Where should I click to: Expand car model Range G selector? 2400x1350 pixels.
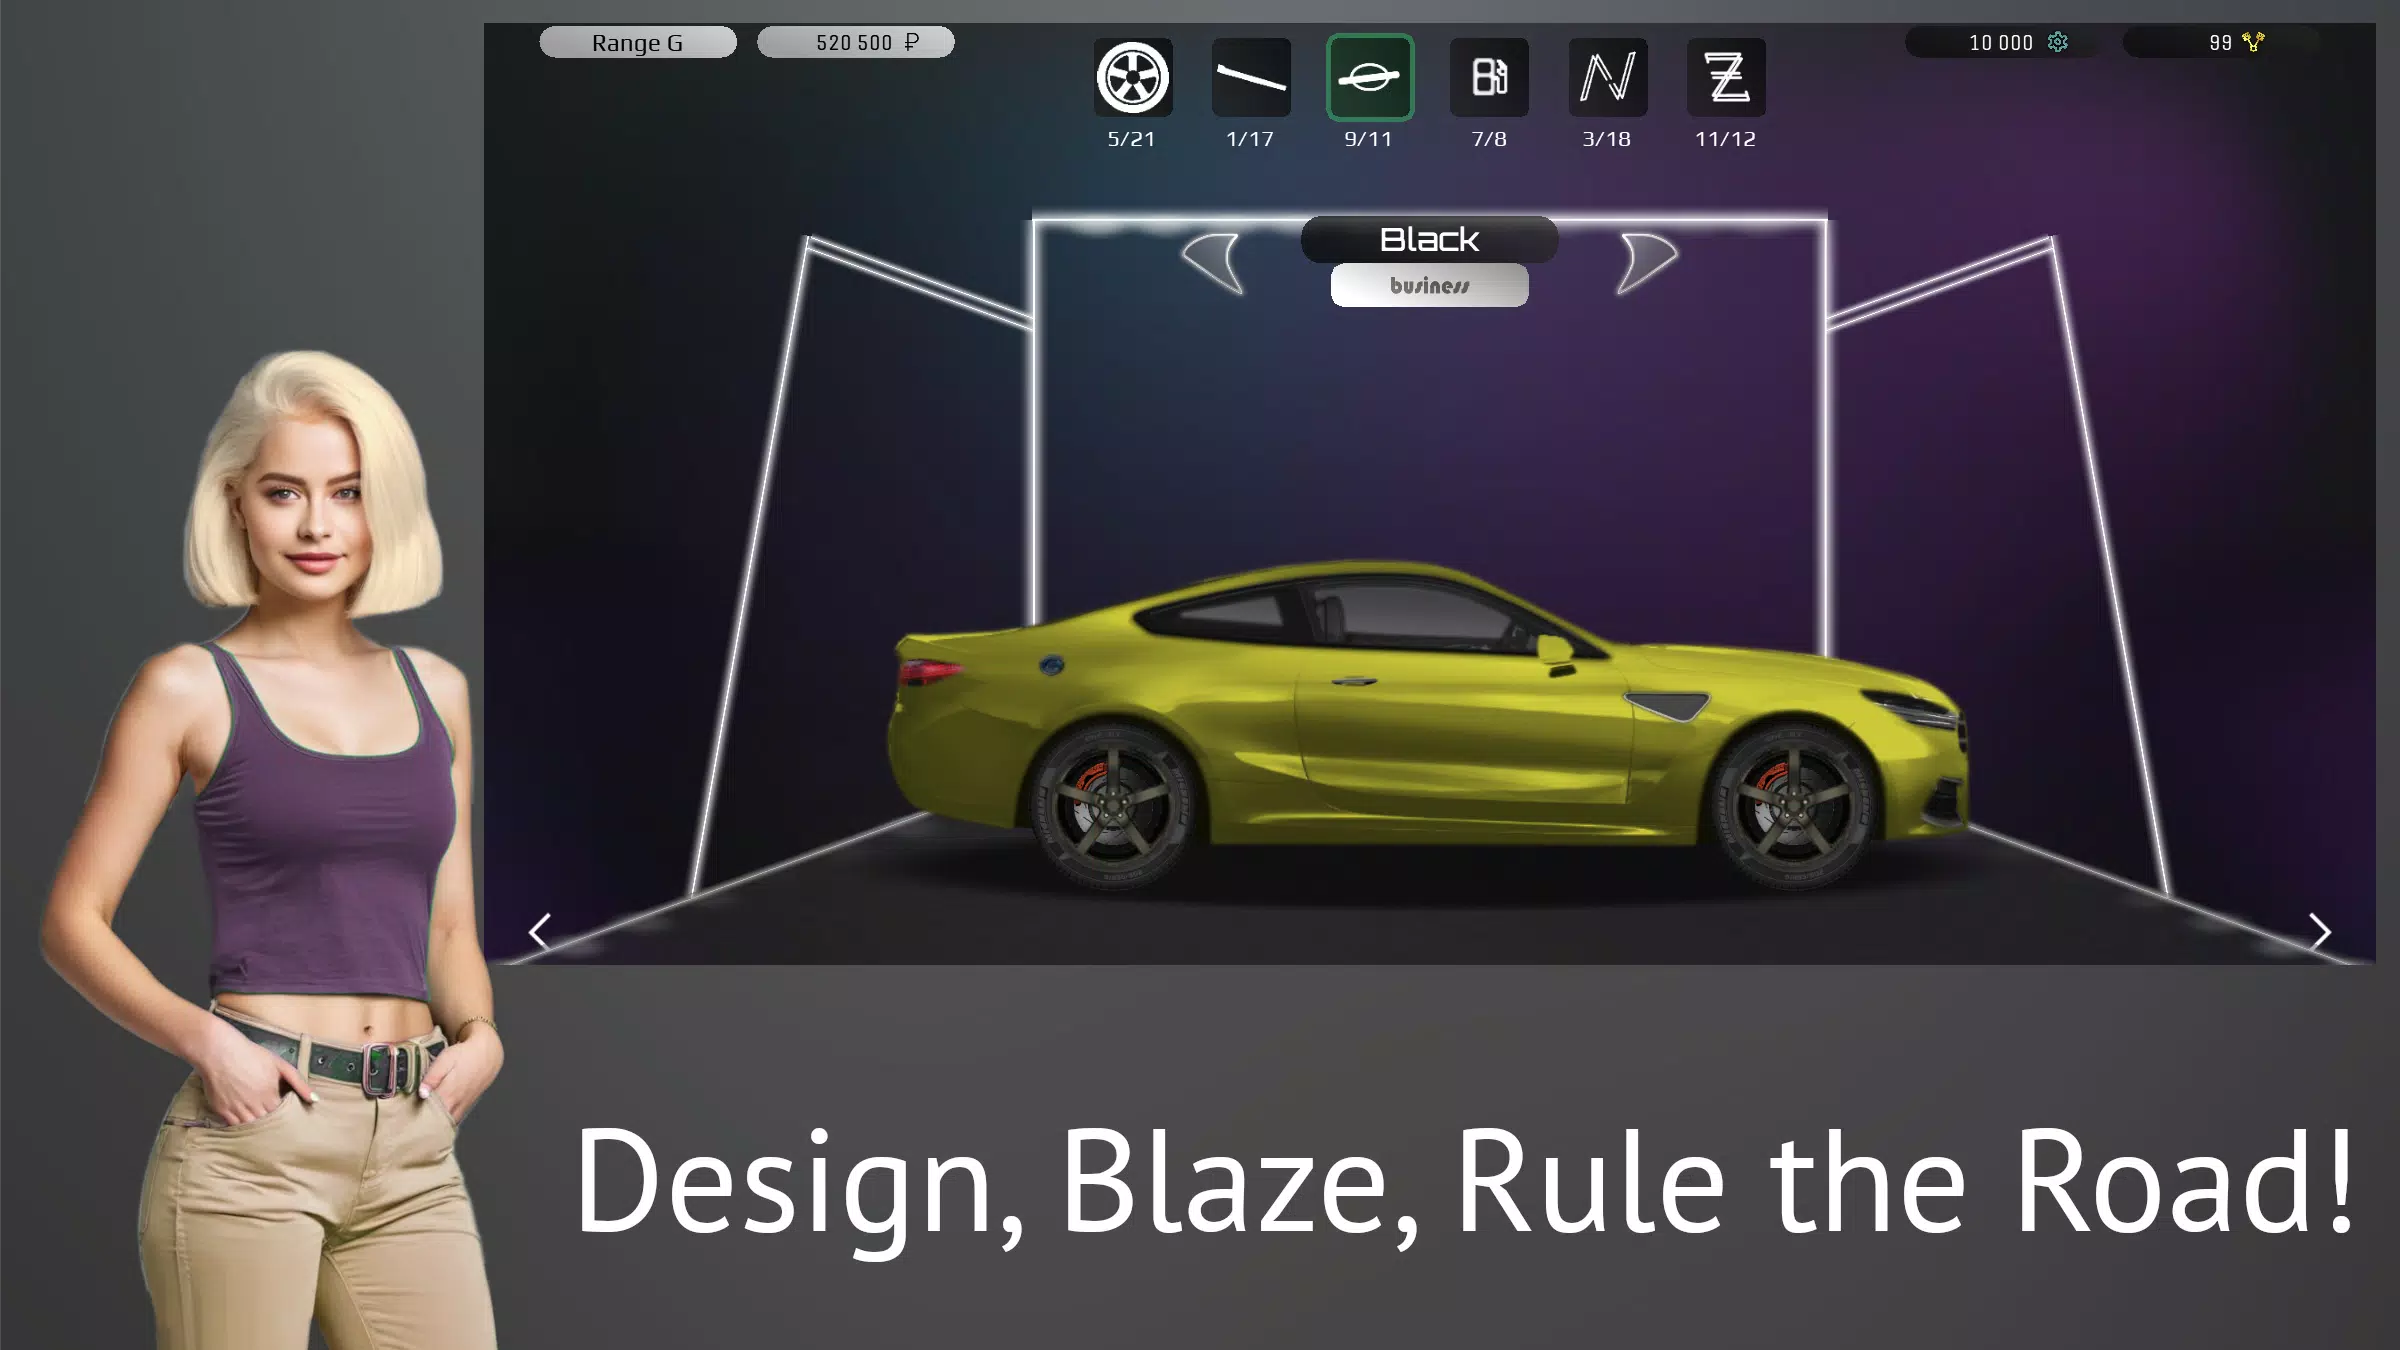[x=640, y=41]
